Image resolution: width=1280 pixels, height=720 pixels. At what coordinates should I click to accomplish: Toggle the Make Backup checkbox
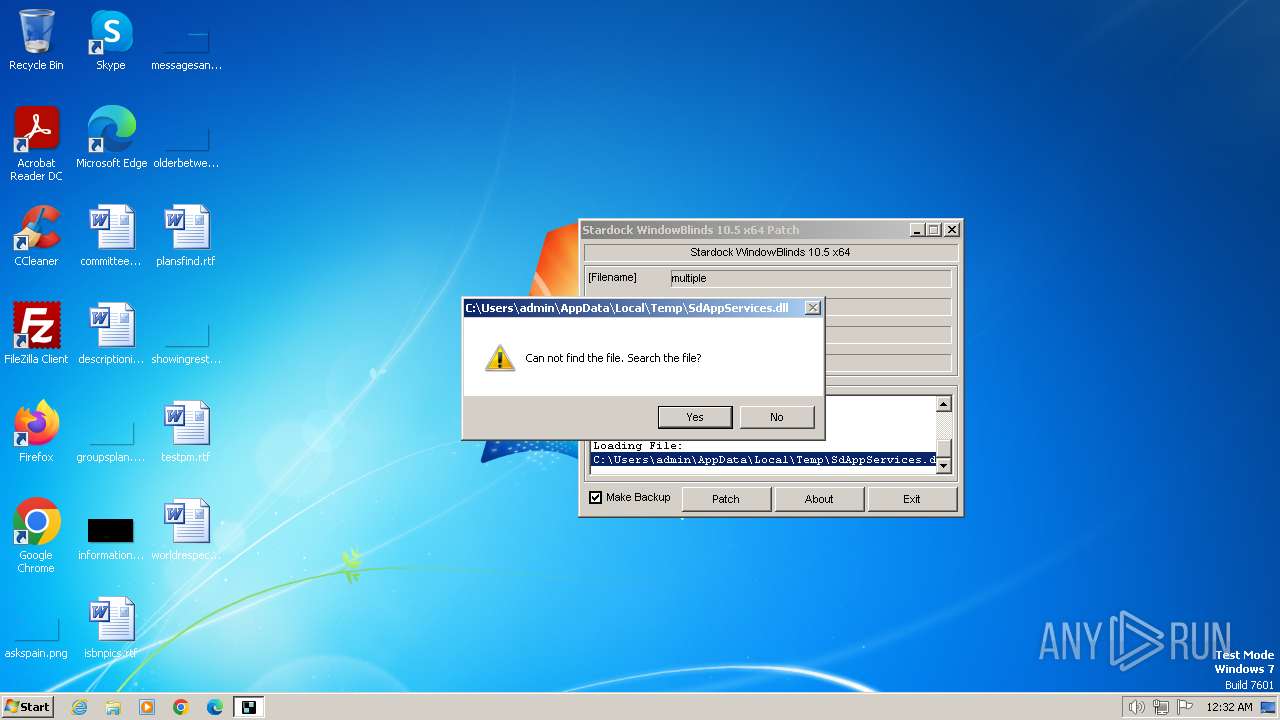click(596, 498)
